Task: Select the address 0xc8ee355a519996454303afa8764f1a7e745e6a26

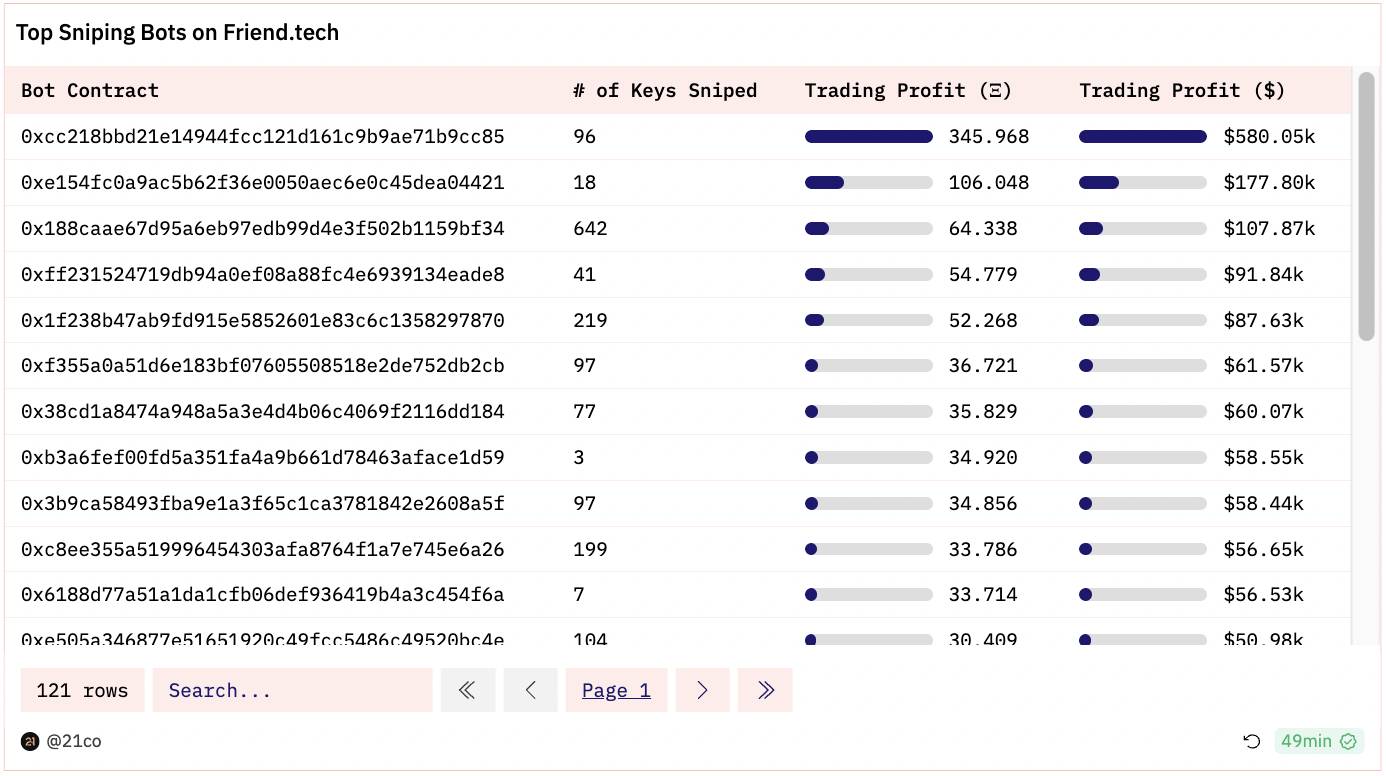Action: point(263,549)
